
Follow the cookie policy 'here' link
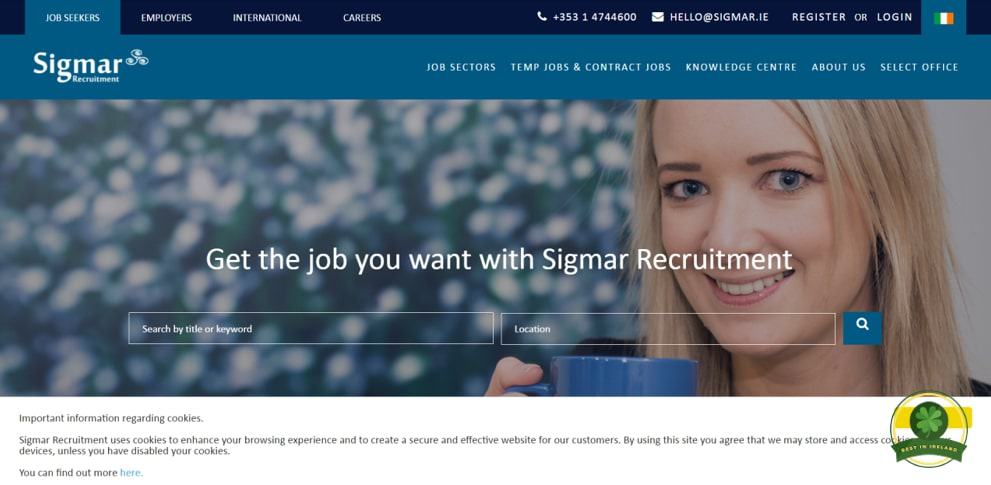pyautogui.click(x=131, y=472)
